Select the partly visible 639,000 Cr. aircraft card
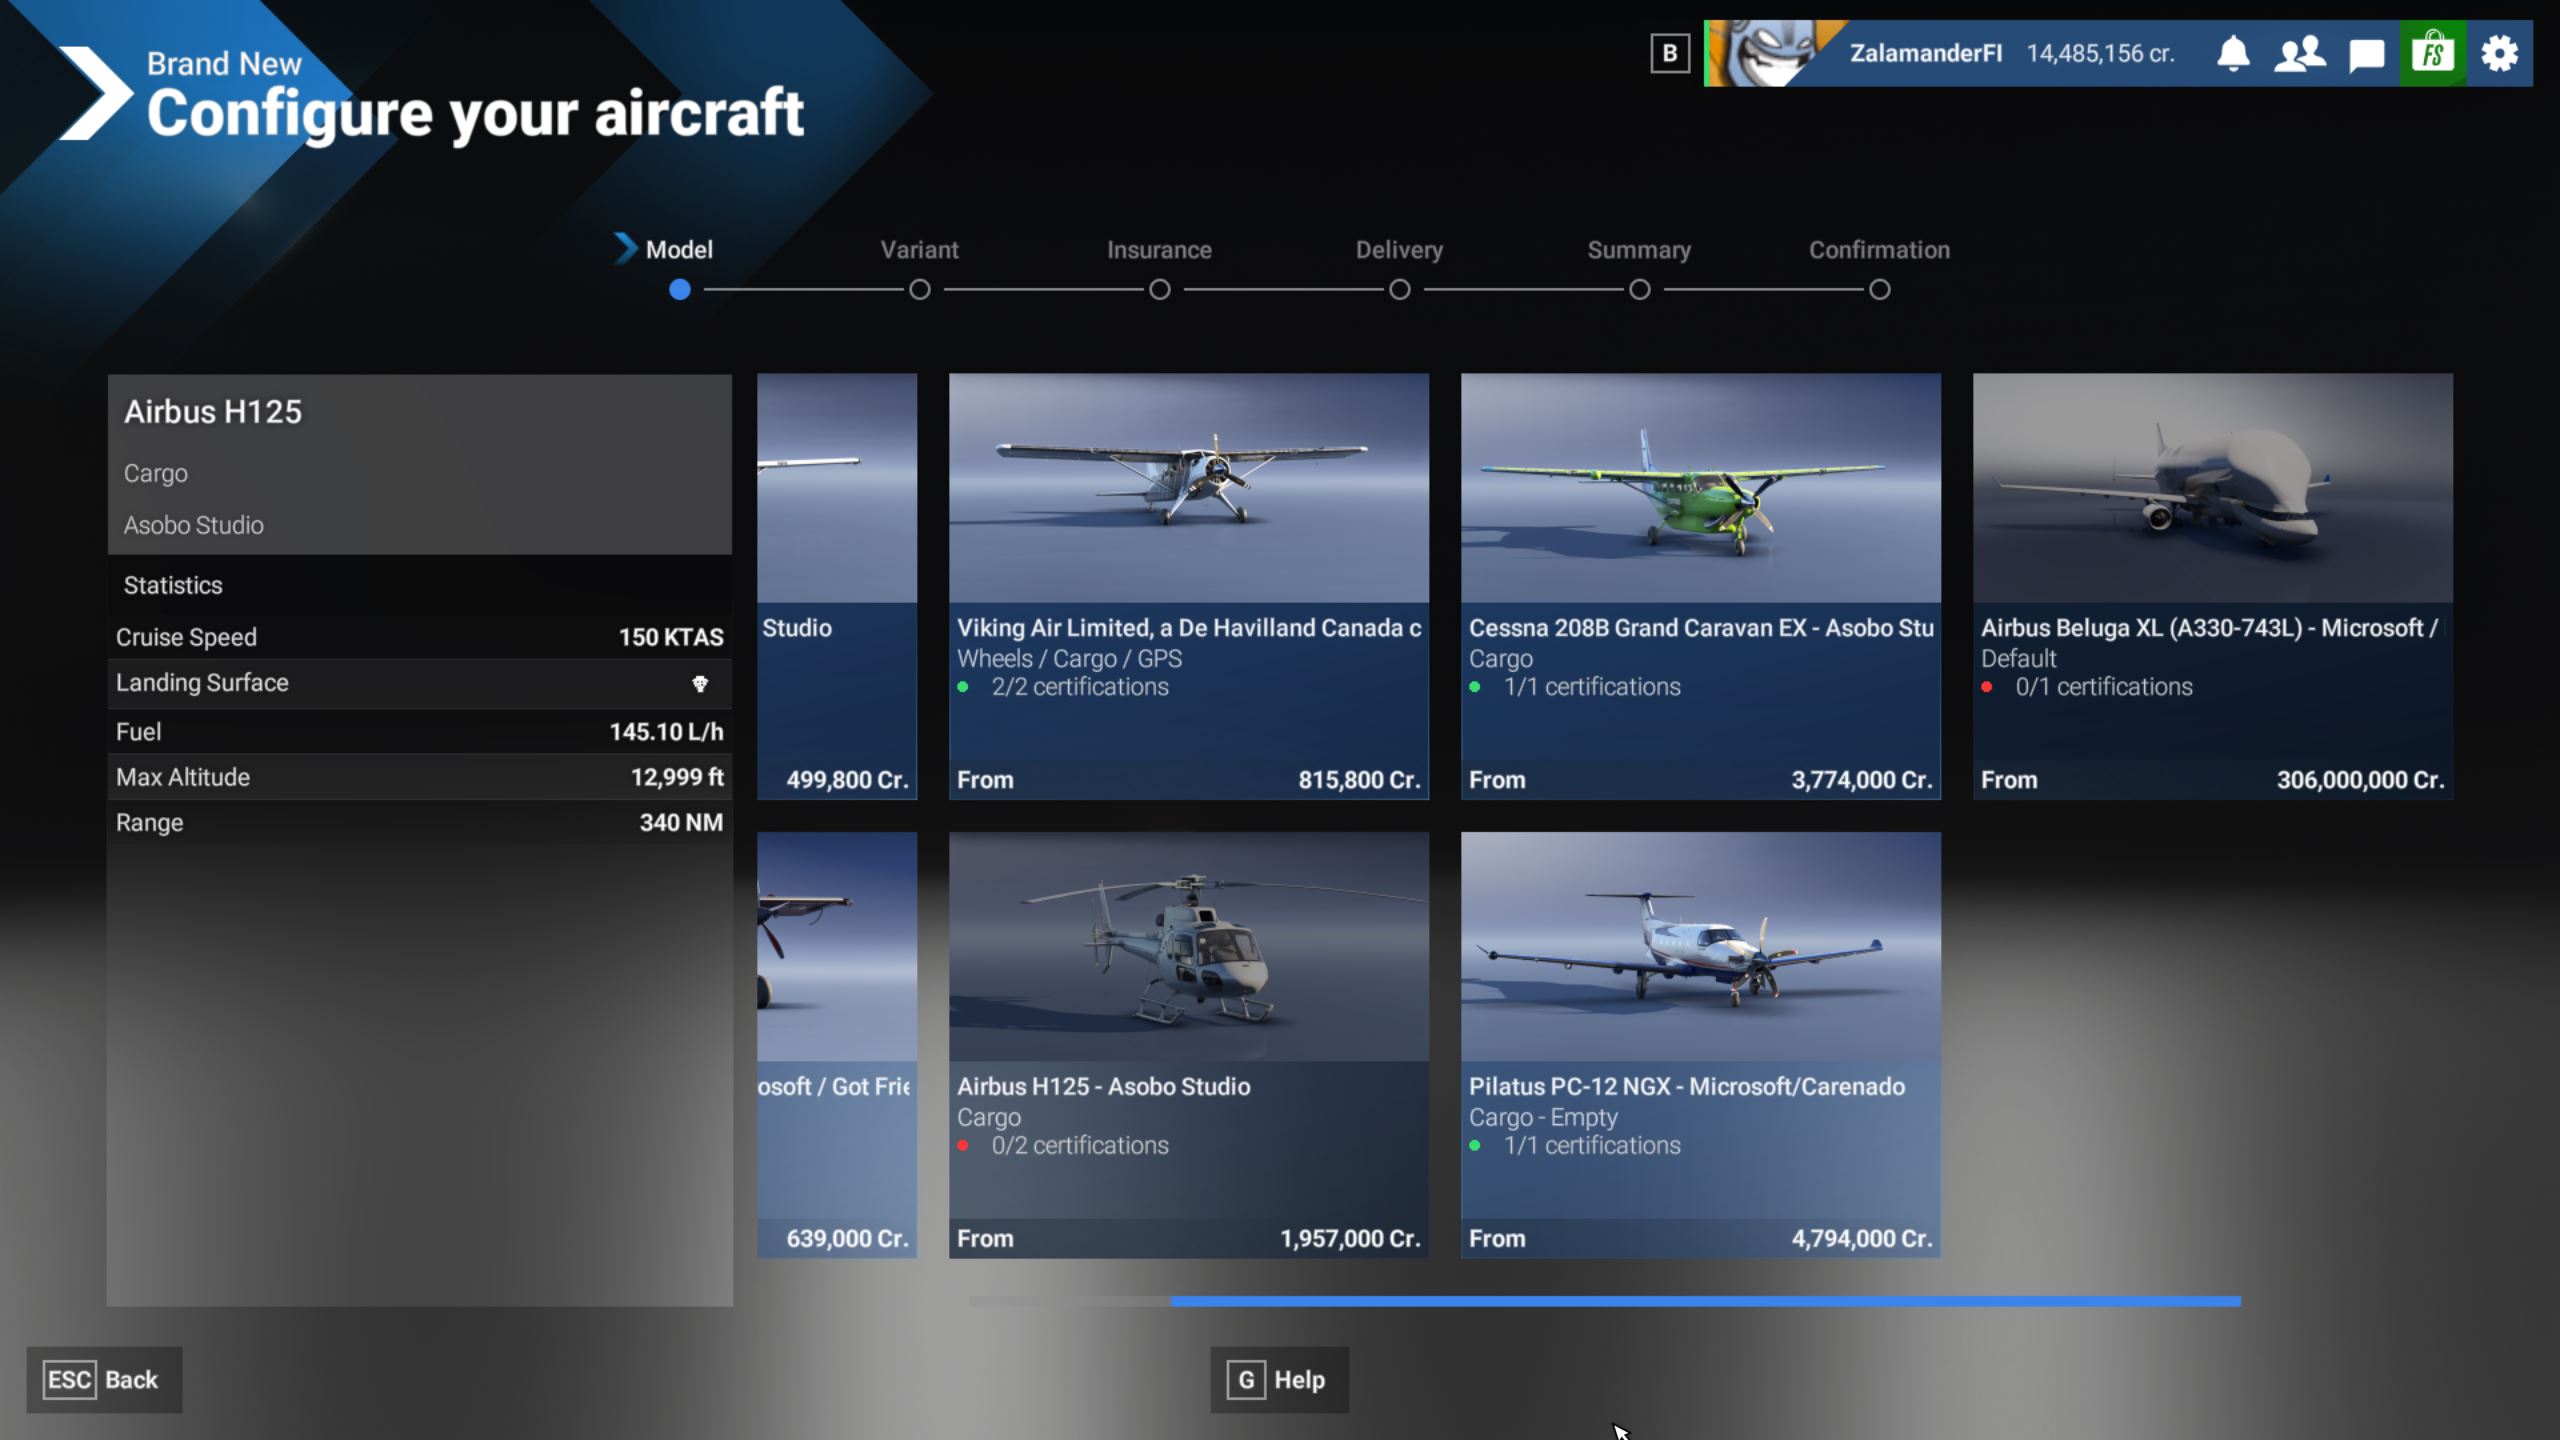The height and width of the screenshot is (1440, 2560). (x=837, y=1045)
